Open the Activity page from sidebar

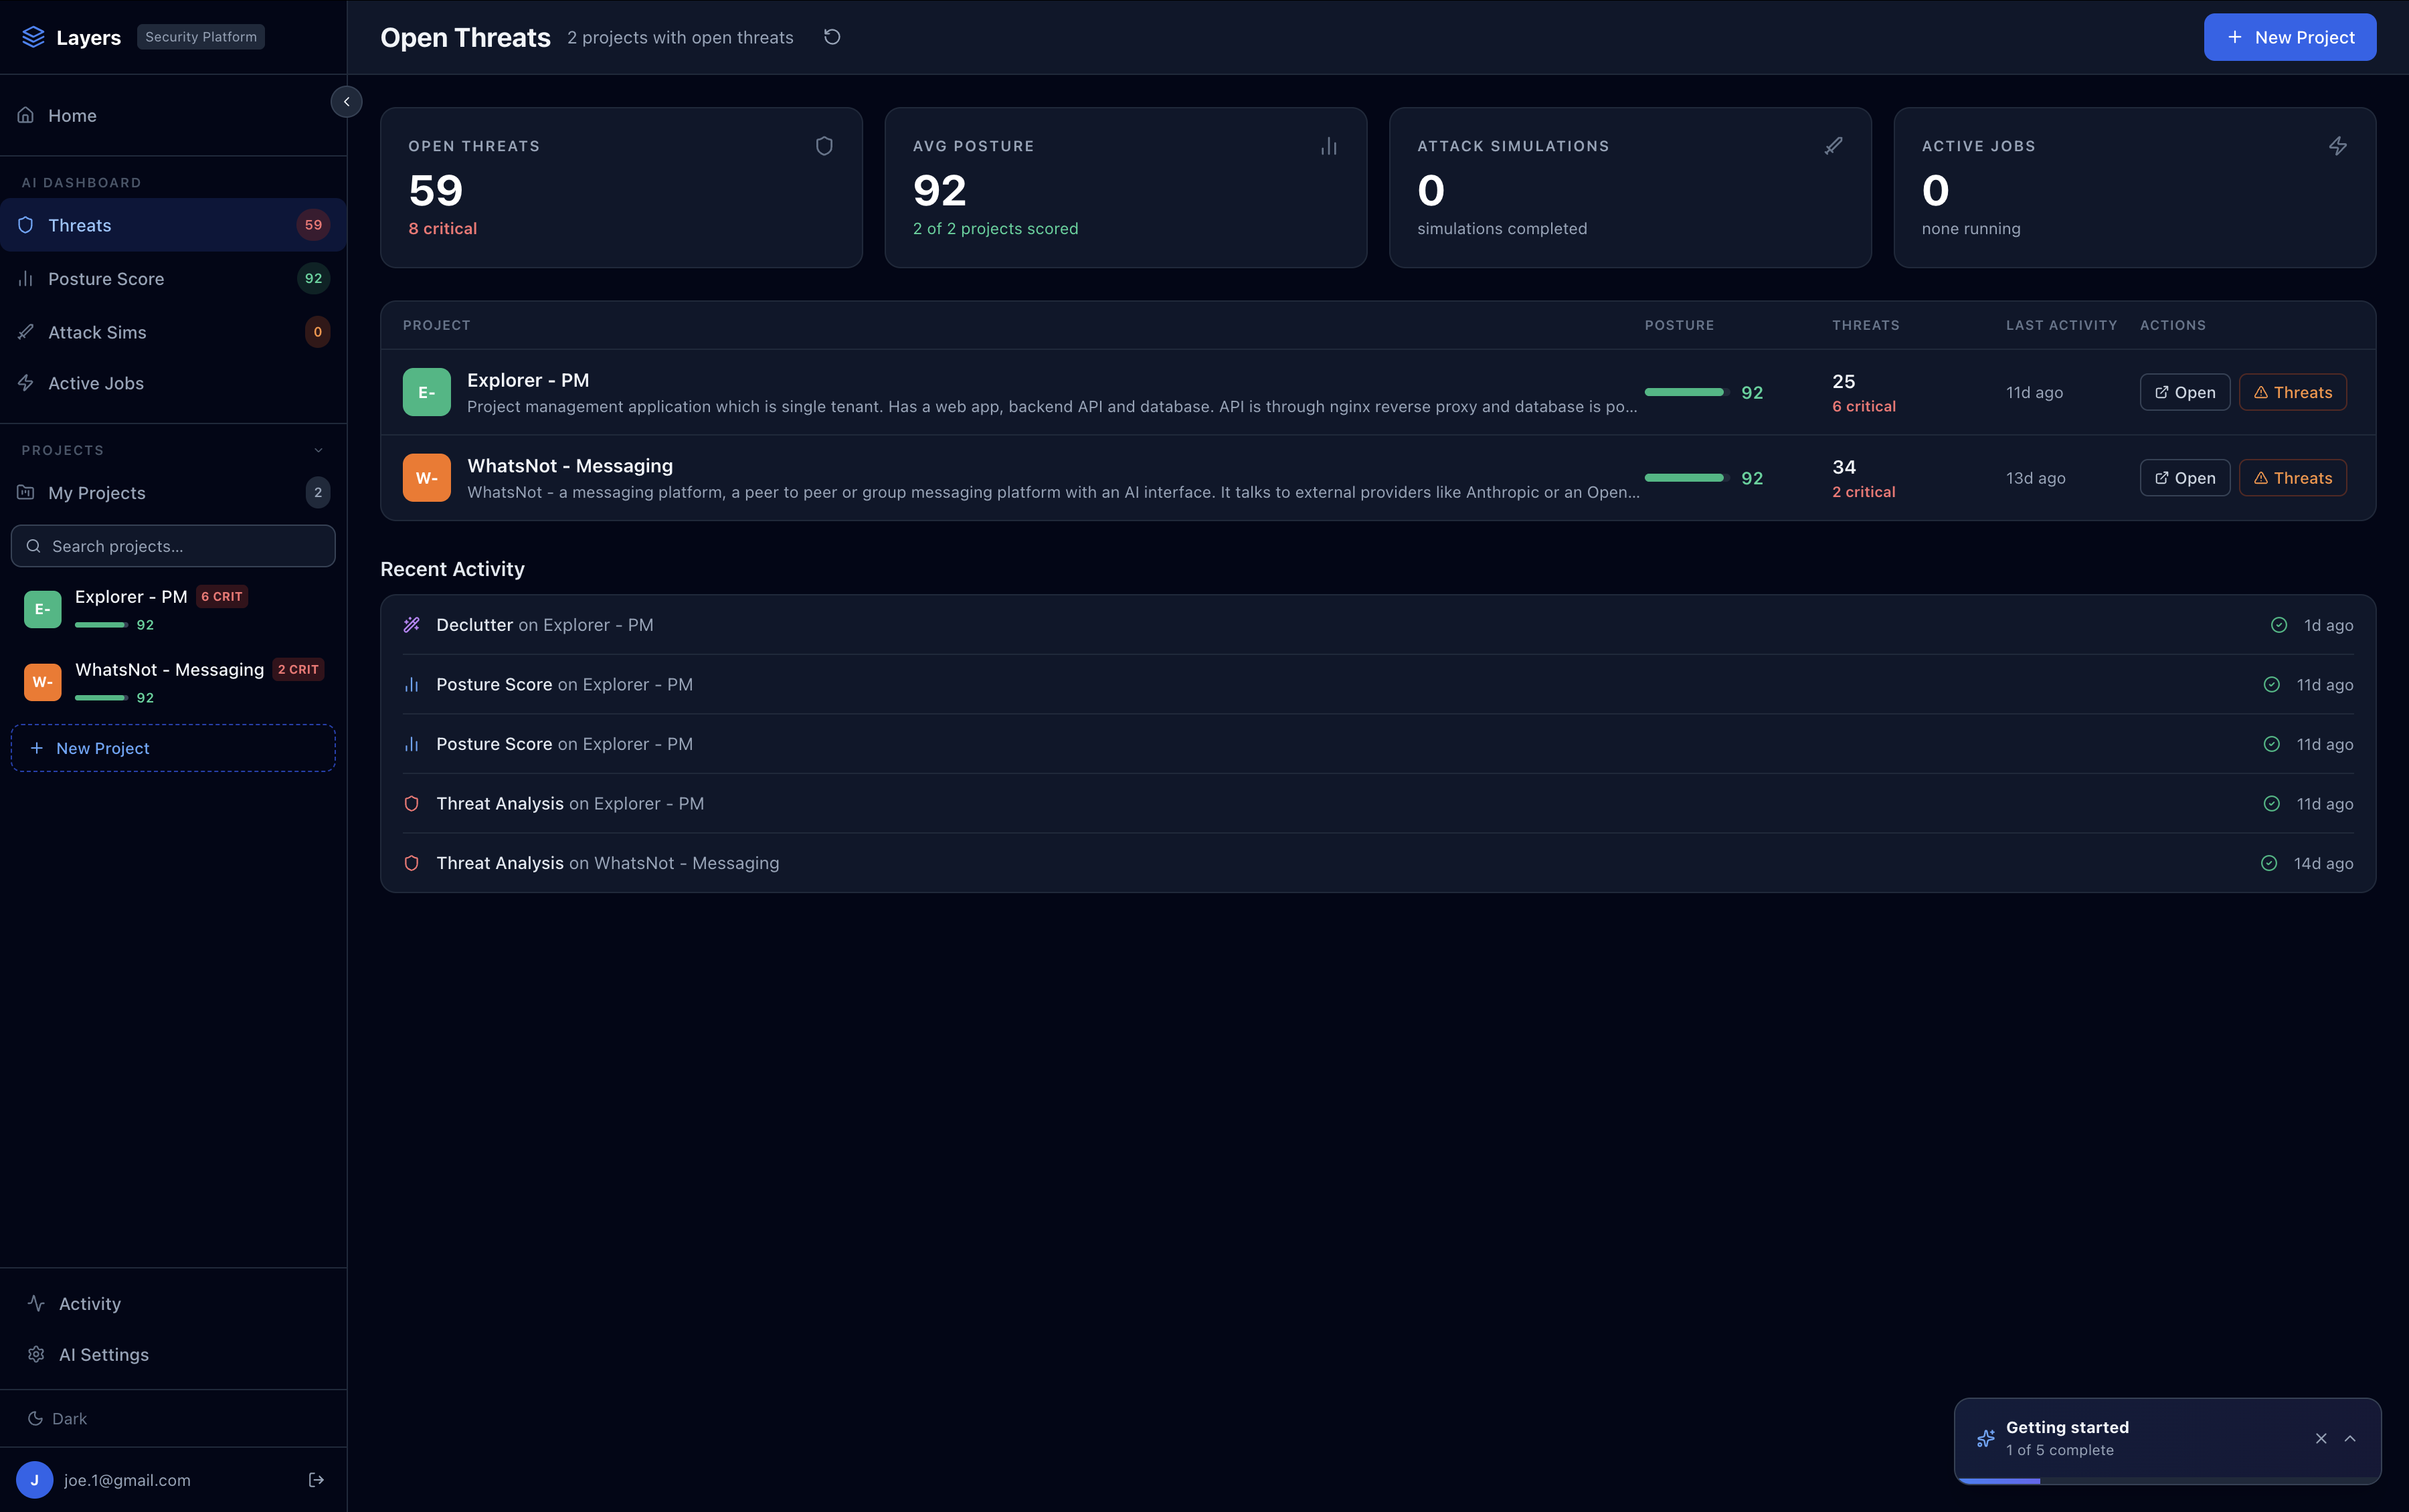(173, 1303)
